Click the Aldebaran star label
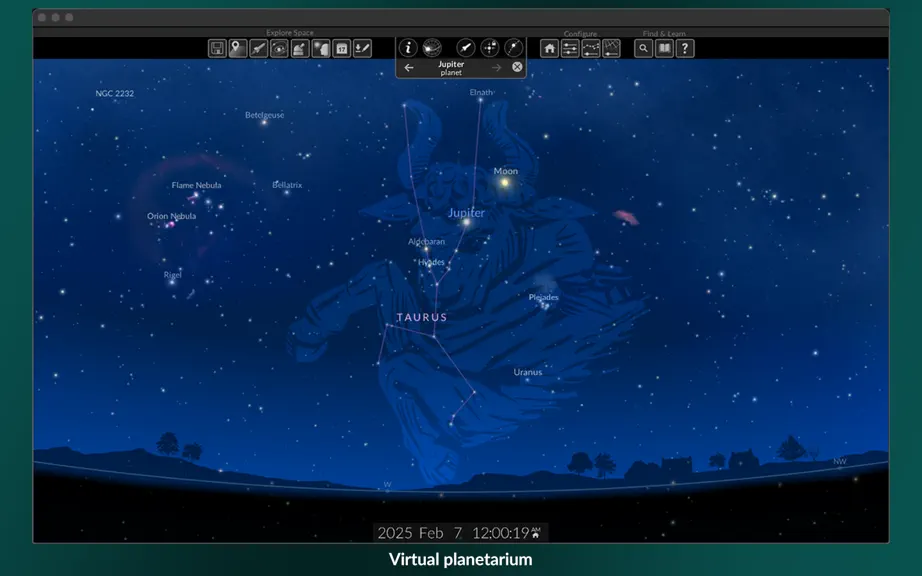922x576 pixels. point(426,242)
